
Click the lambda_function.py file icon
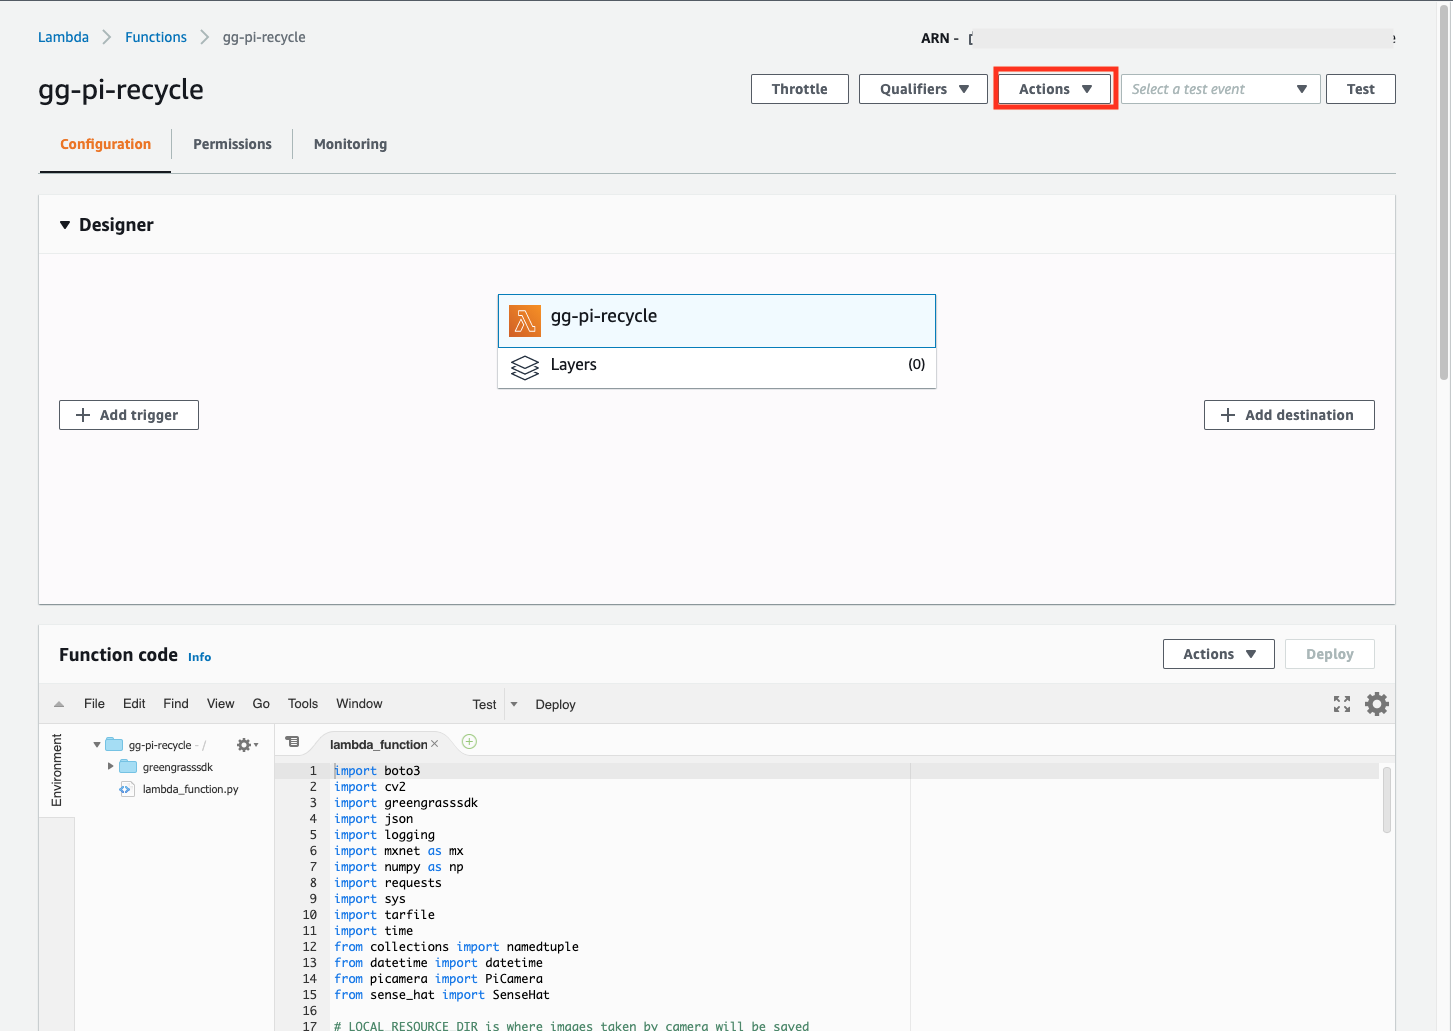[126, 789]
